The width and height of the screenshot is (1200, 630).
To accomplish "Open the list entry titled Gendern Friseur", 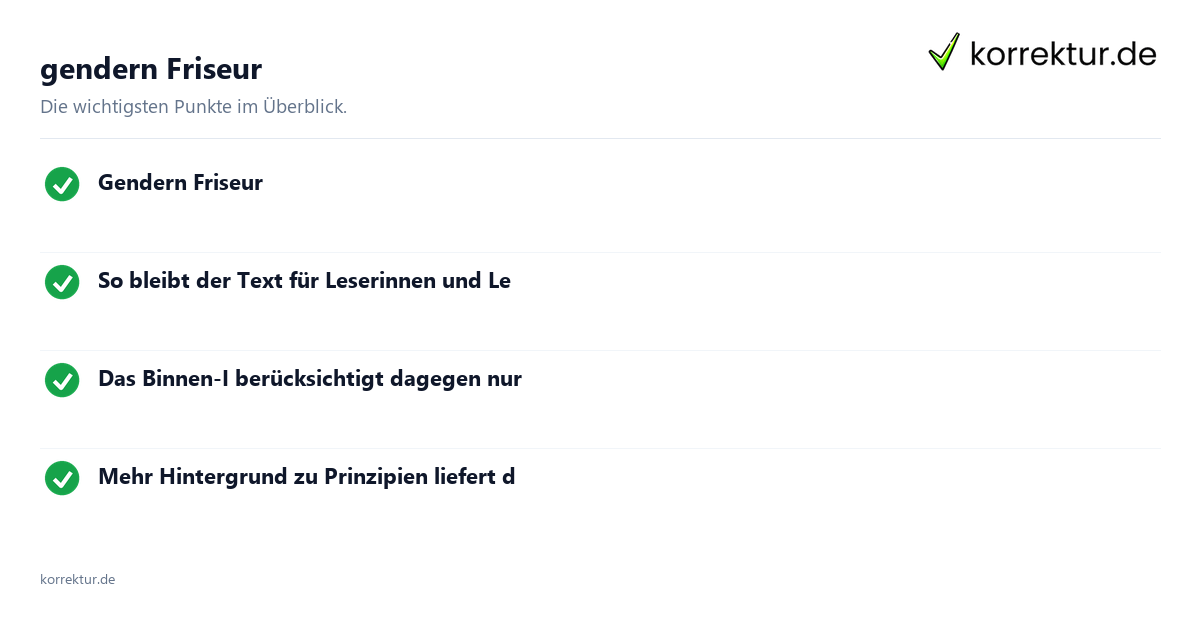I will (180, 183).
